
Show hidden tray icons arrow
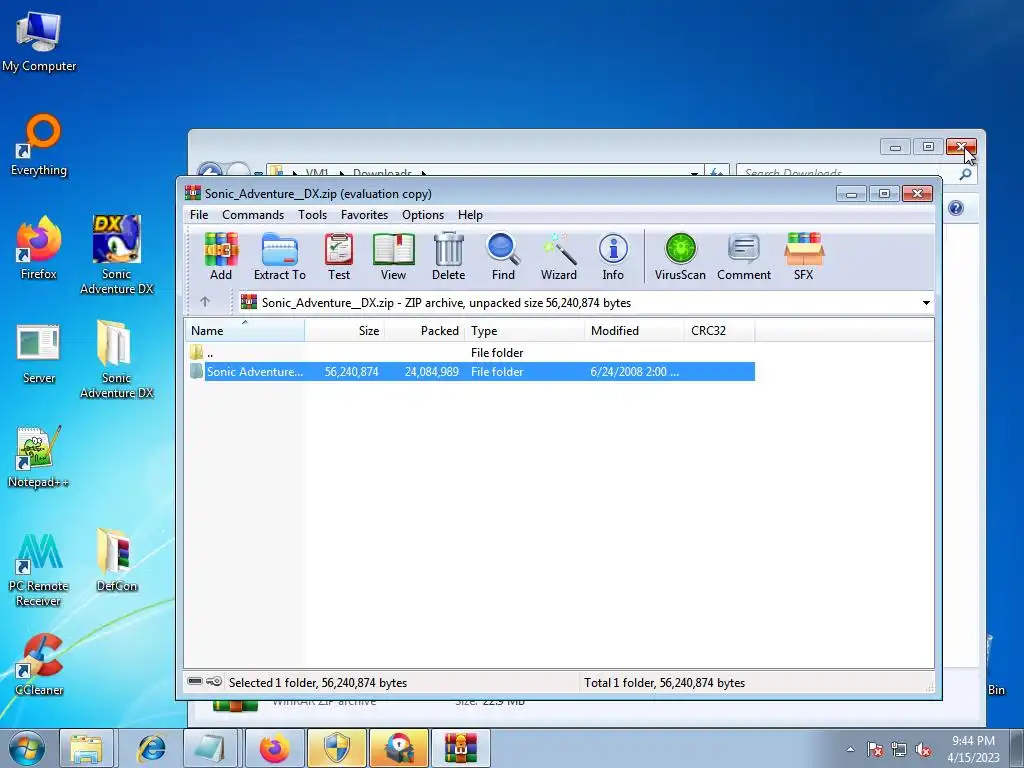pyautogui.click(x=850, y=749)
